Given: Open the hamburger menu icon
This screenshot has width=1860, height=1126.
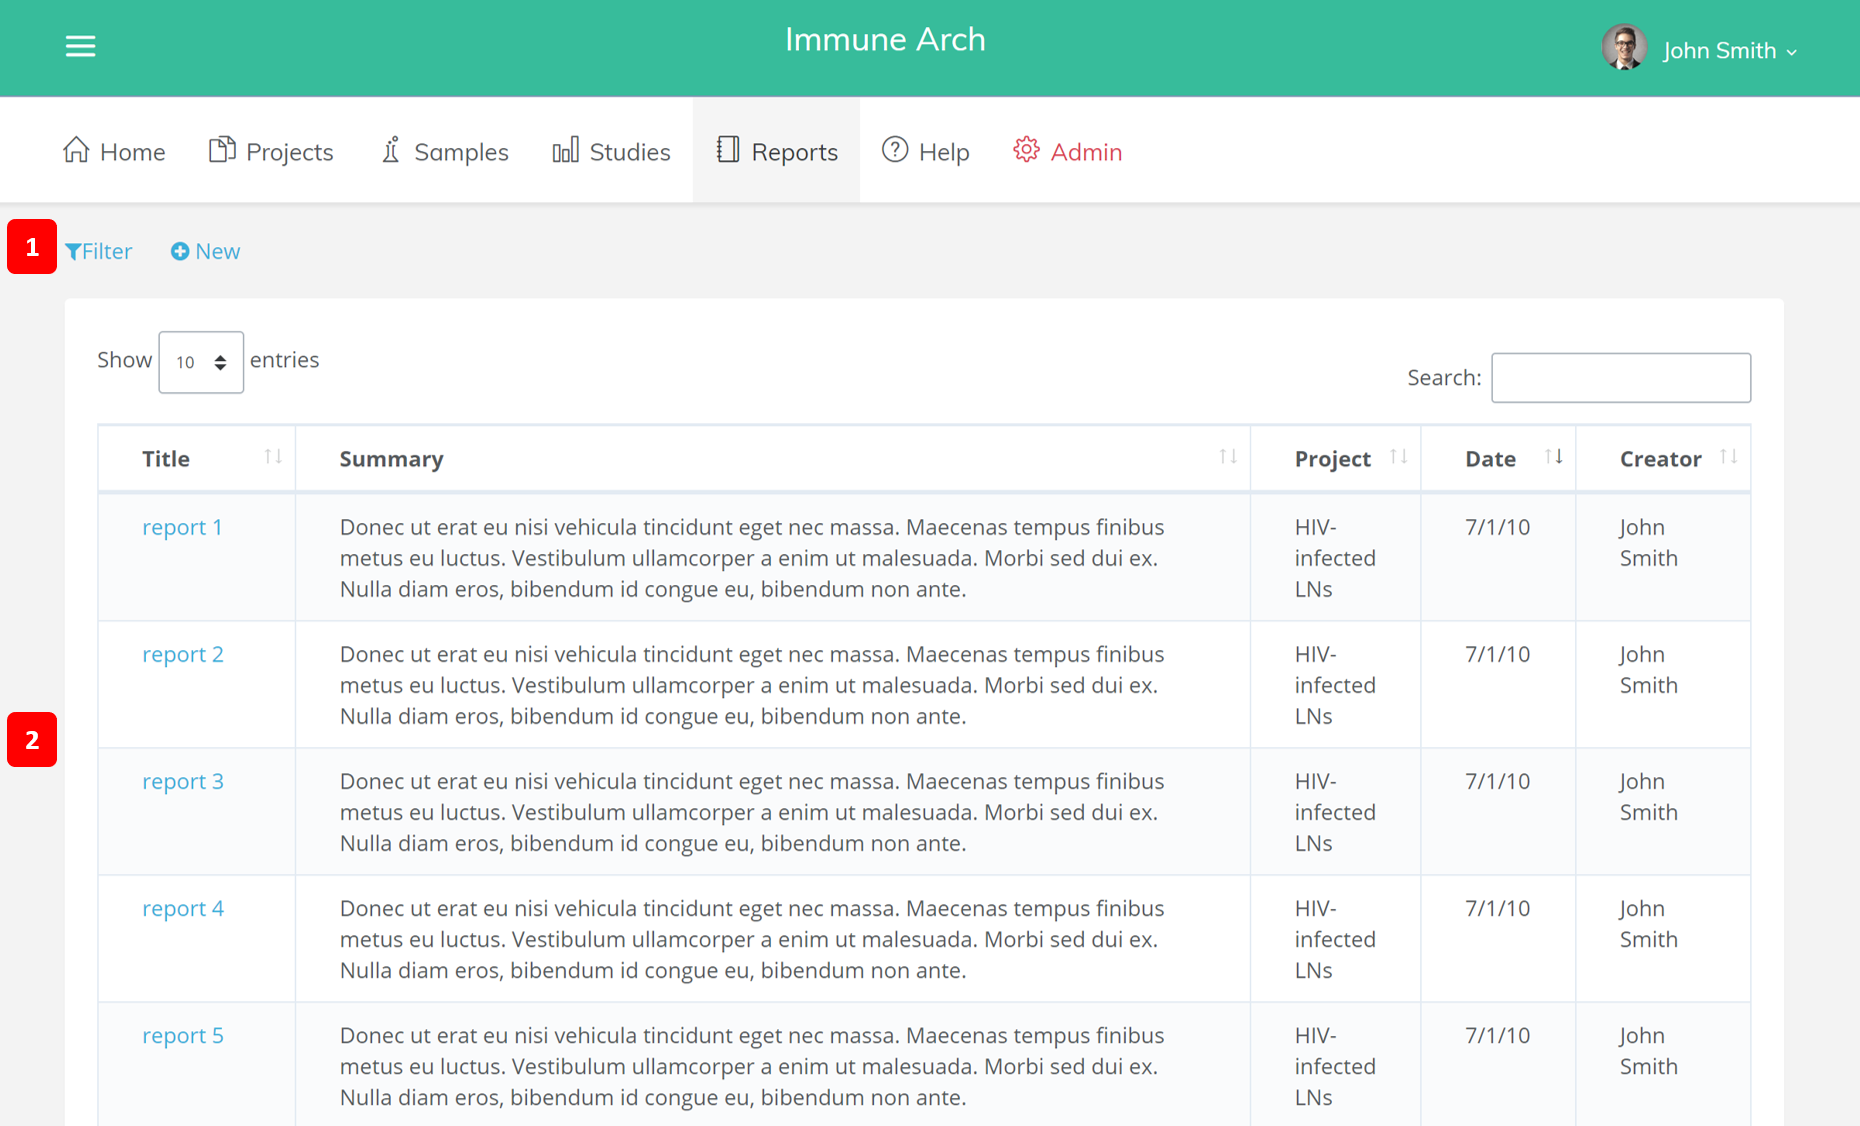Looking at the screenshot, I should point(80,46).
